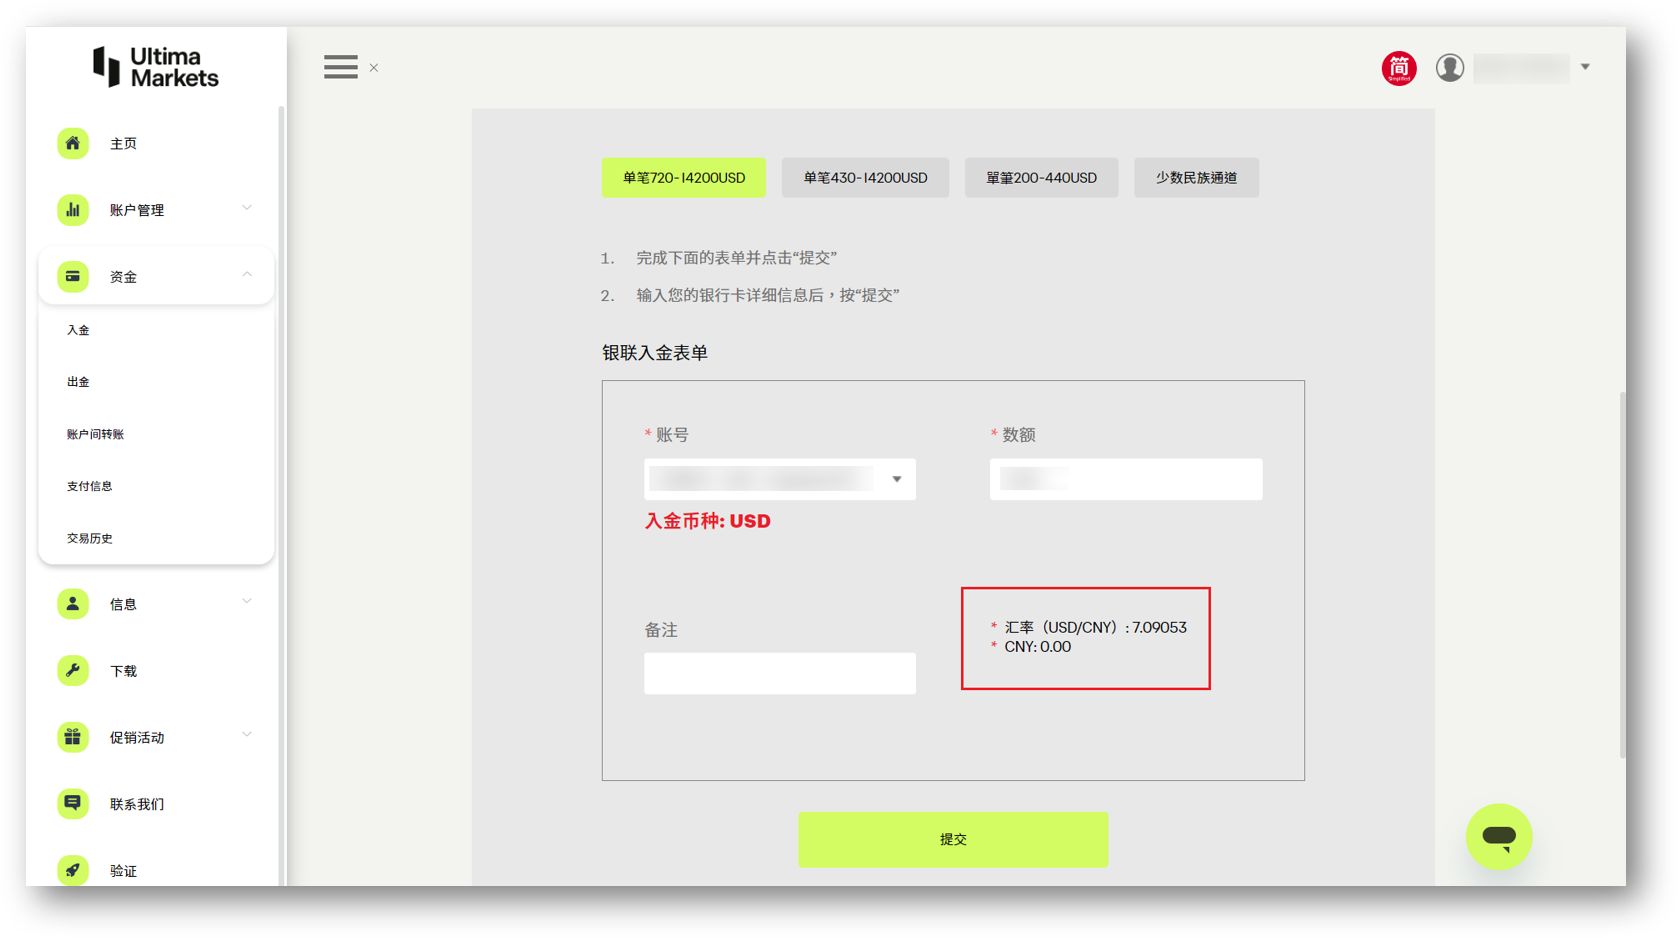Open the 账号 account selection dropdown
This screenshot has height=938, width=1678.
780,479
